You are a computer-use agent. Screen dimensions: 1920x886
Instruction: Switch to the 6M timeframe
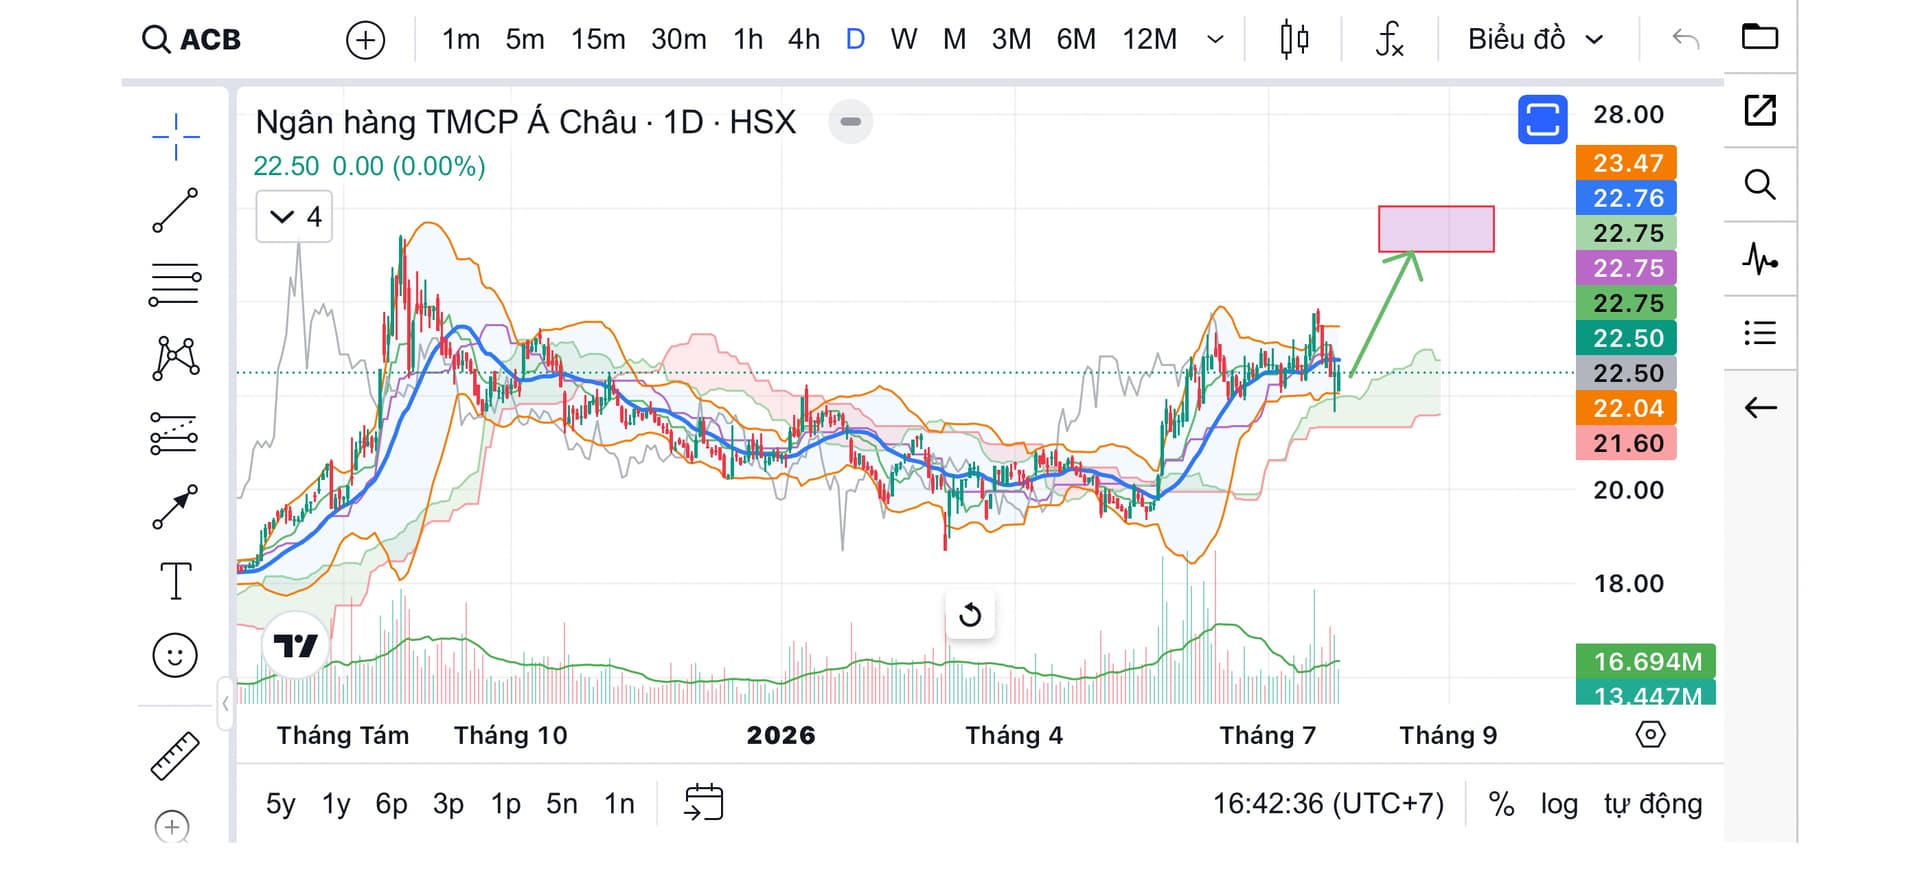click(1076, 40)
